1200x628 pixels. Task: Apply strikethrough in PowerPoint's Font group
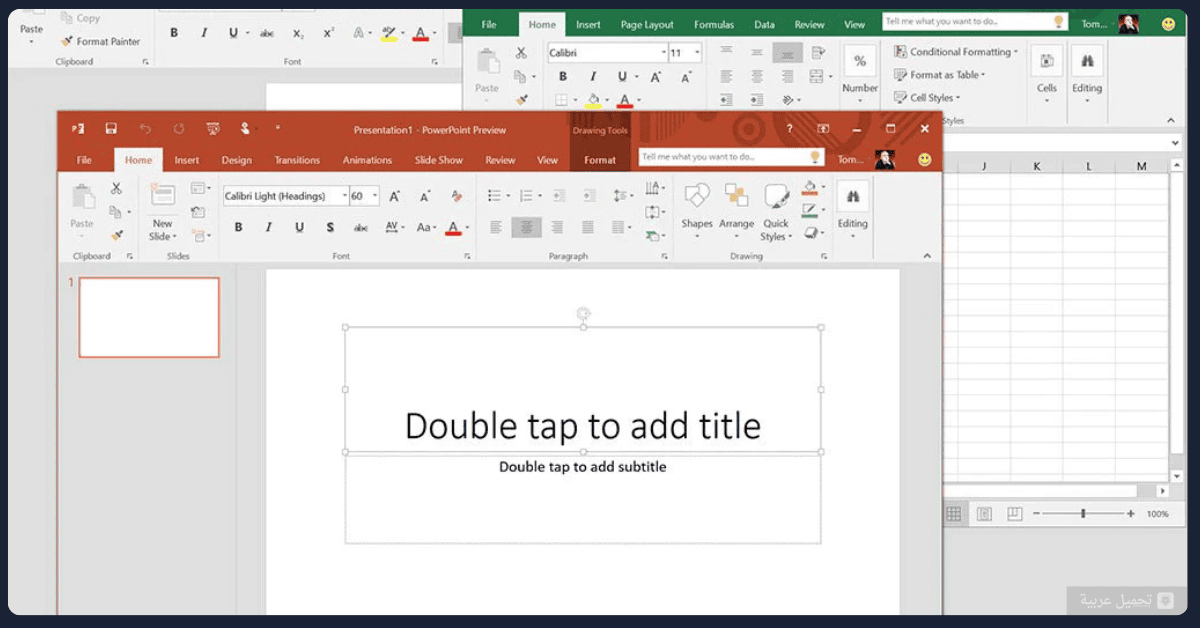361,228
